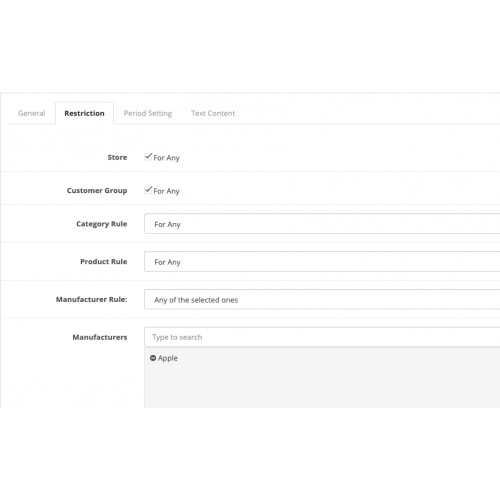Viewport: 500px width, 500px height.
Task: Click the Store field label
Action: point(117,157)
